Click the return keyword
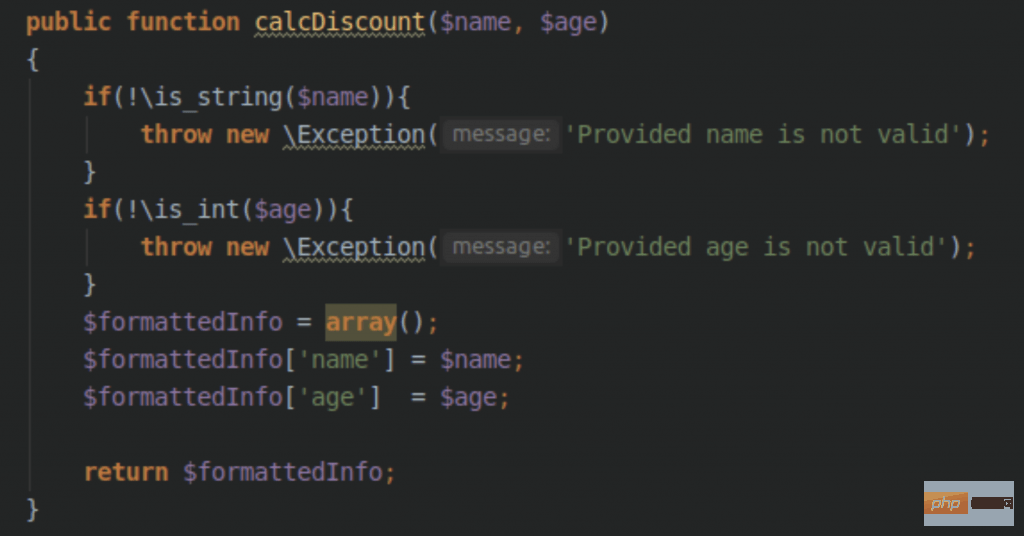Screen dimensions: 1024x536 click(x=126, y=472)
